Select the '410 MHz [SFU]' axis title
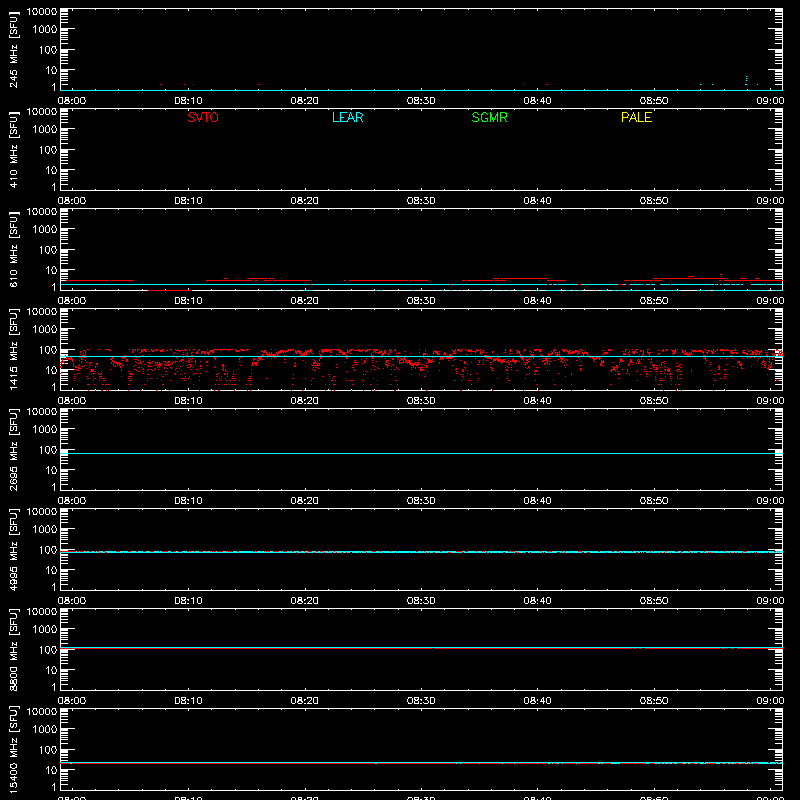 13,149
